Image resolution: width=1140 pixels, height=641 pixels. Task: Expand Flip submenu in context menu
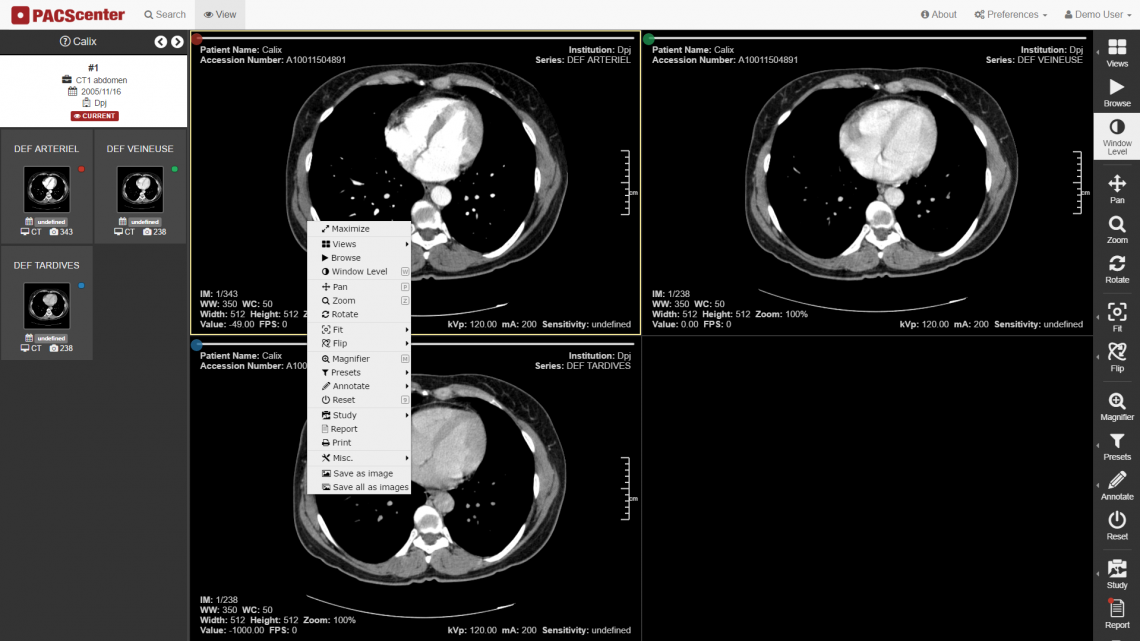[359, 344]
